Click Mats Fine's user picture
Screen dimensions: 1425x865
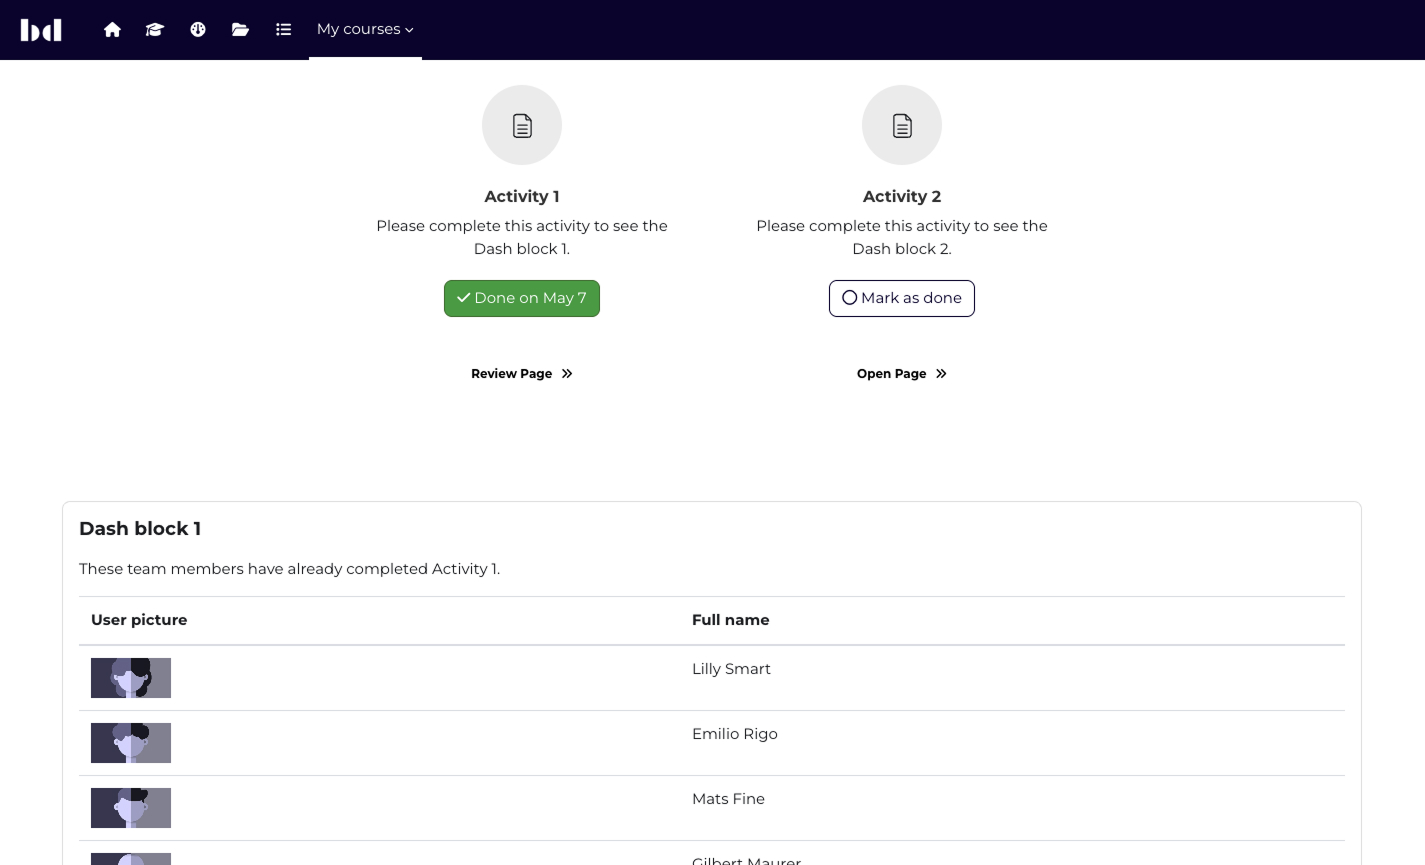[131, 808]
